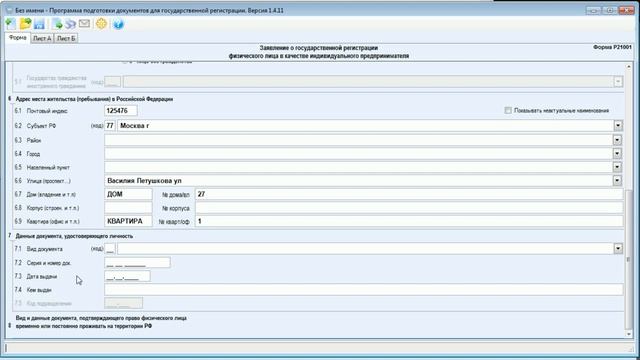This screenshot has width=640, height=360.
Task: Expand the Вид документа dropdown arrow
Action: pos(618,248)
